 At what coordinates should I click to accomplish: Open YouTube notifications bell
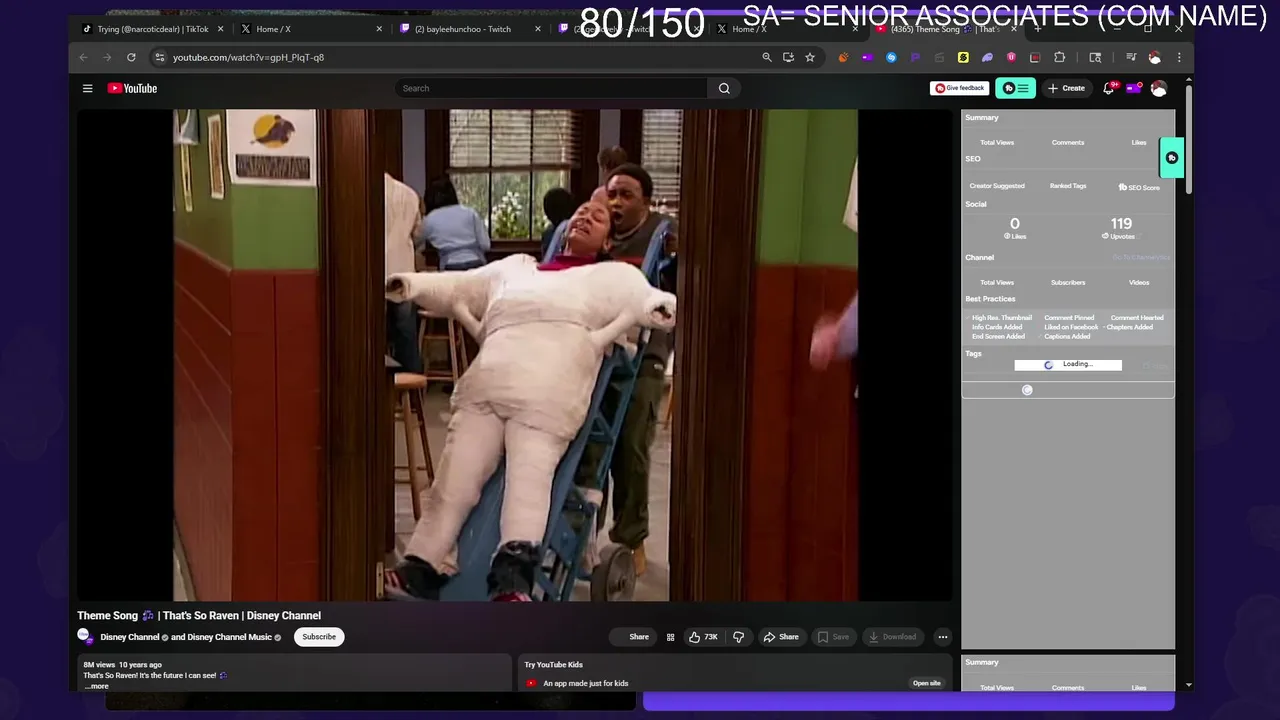(1109, 88)
